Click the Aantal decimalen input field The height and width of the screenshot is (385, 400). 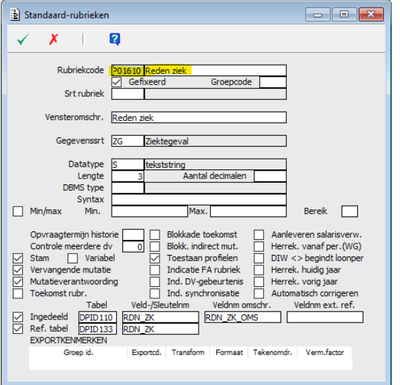270,176
